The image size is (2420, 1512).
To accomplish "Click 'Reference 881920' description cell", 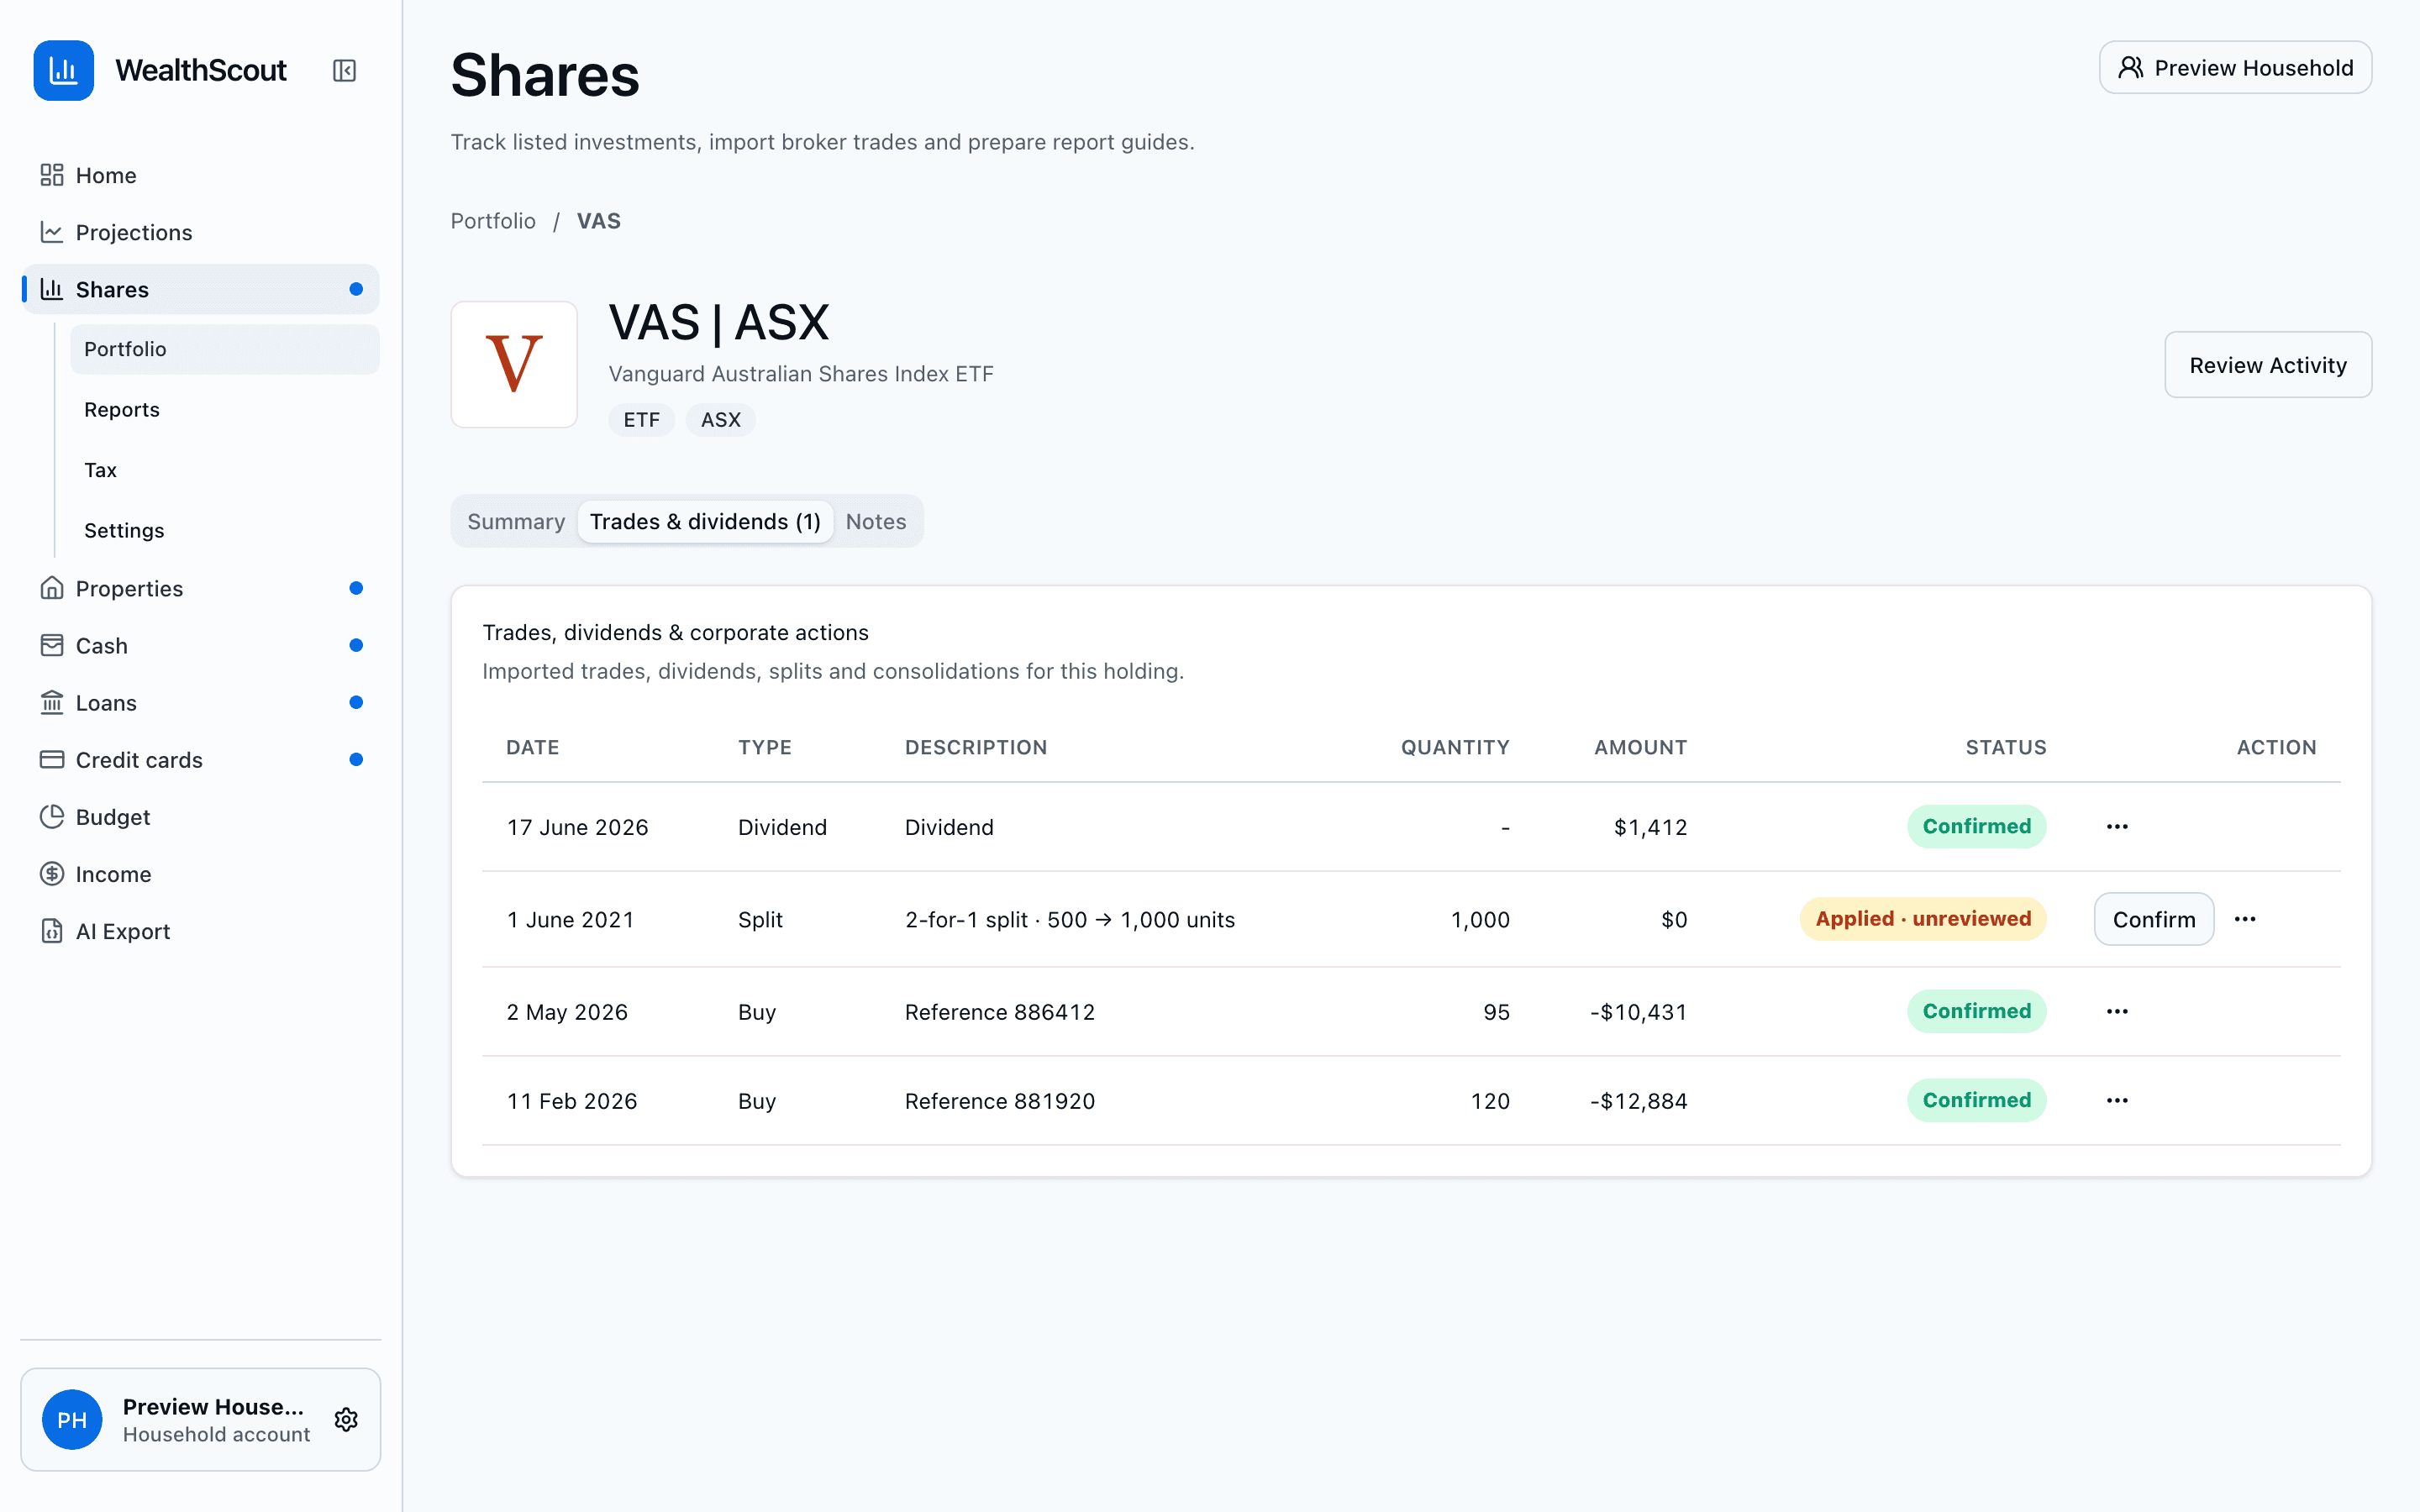I will 1000,1101.
